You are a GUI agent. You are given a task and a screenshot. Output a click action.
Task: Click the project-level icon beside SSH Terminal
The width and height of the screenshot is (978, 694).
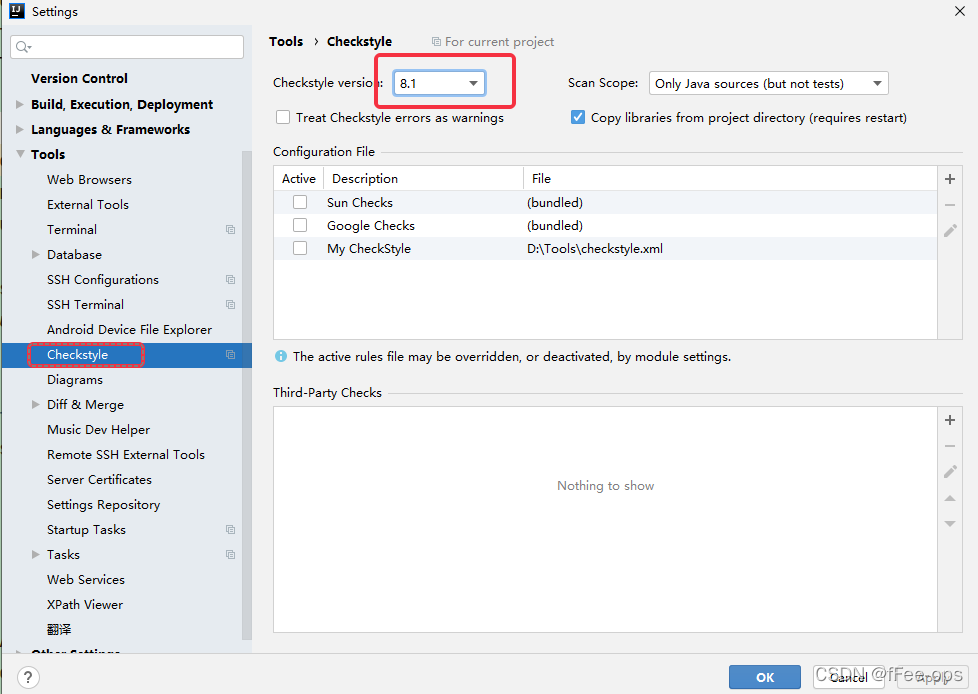point(230,304)
